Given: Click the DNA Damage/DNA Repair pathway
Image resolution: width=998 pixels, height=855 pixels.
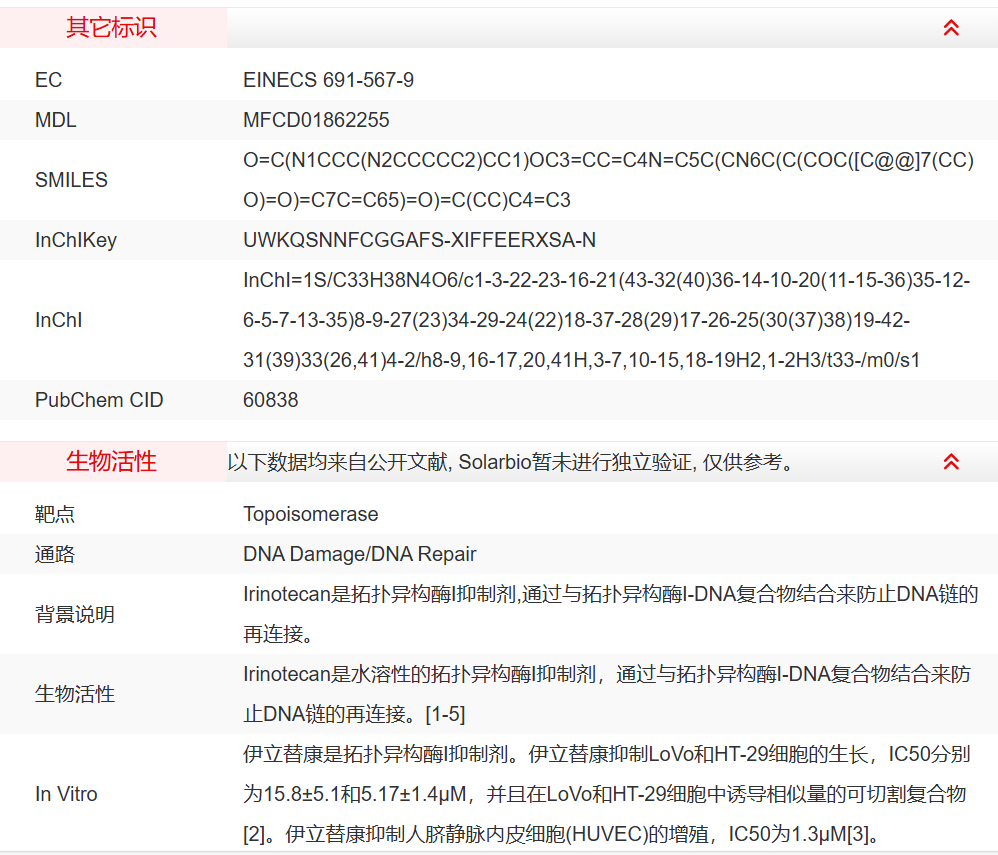Looking at the screenshot, I should (359, 554).
